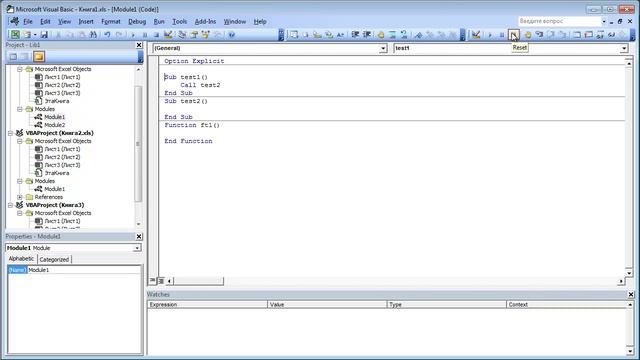
Task: Run macro from the Standard toolbar
Action: [x=133, y=35]
